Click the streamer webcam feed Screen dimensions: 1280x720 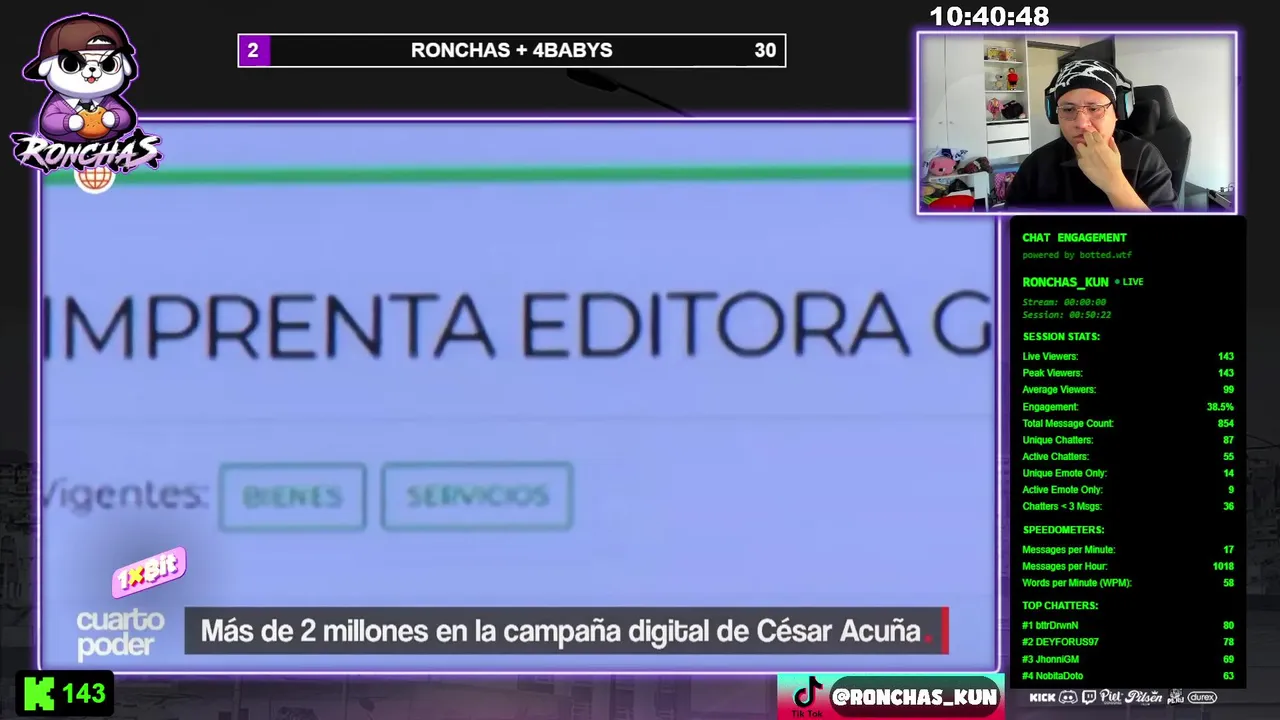[1077, 123]
